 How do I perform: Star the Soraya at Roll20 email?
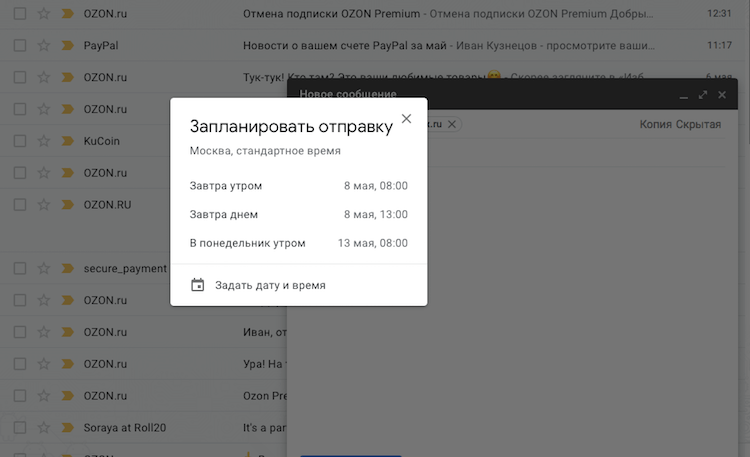[44, 428]
